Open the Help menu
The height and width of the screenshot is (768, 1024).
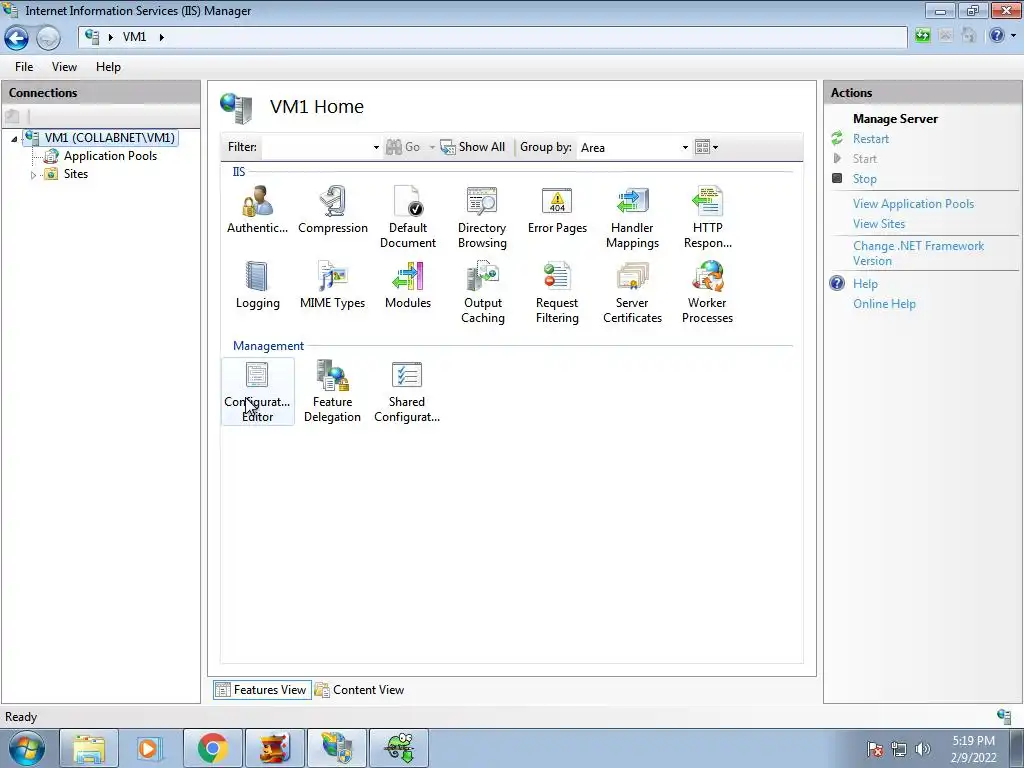(108, 67)
